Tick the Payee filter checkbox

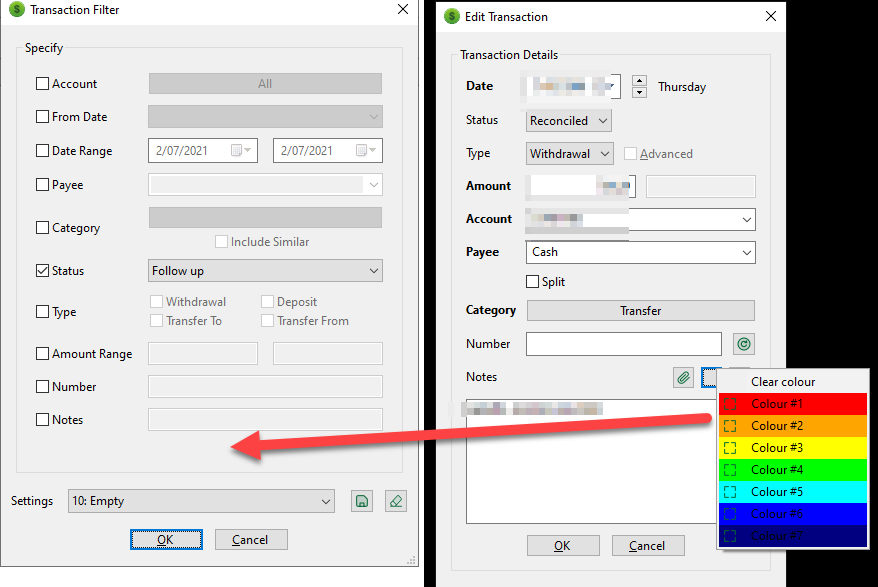pos(42,184)
